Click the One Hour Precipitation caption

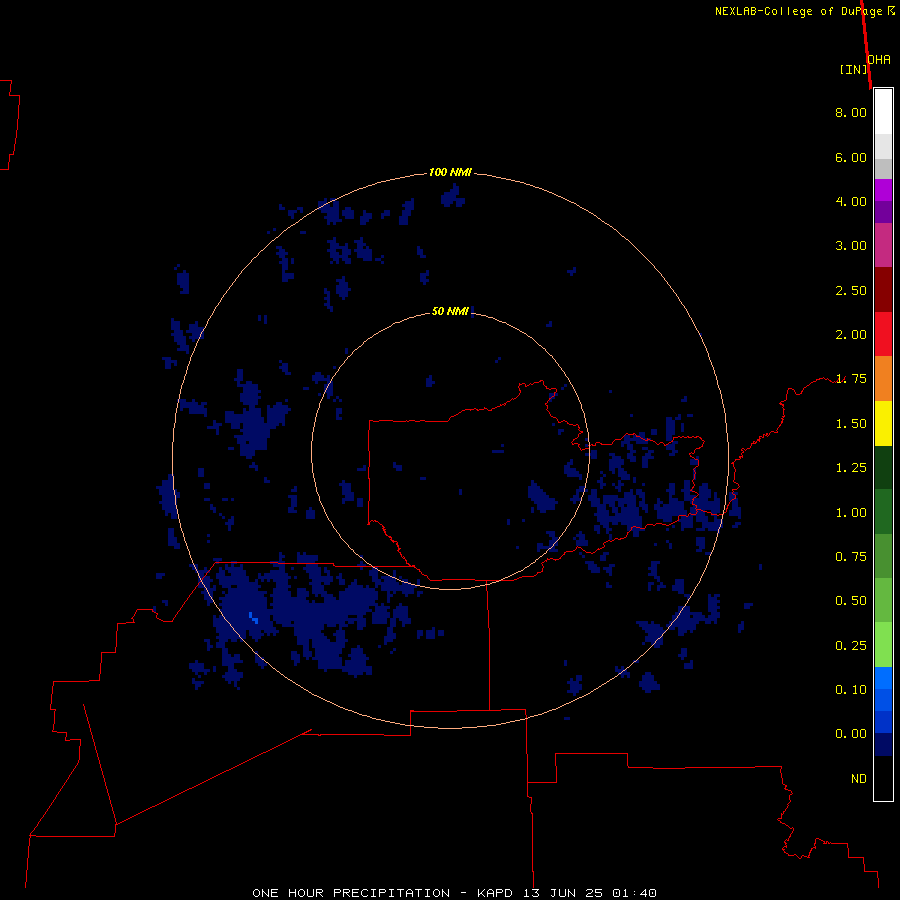point(351,893)
